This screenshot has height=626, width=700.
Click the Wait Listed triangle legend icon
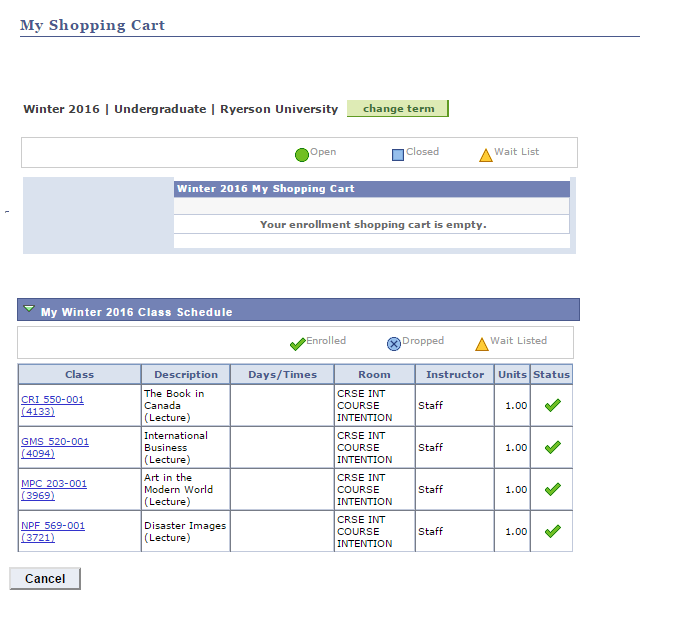[481, 344]
